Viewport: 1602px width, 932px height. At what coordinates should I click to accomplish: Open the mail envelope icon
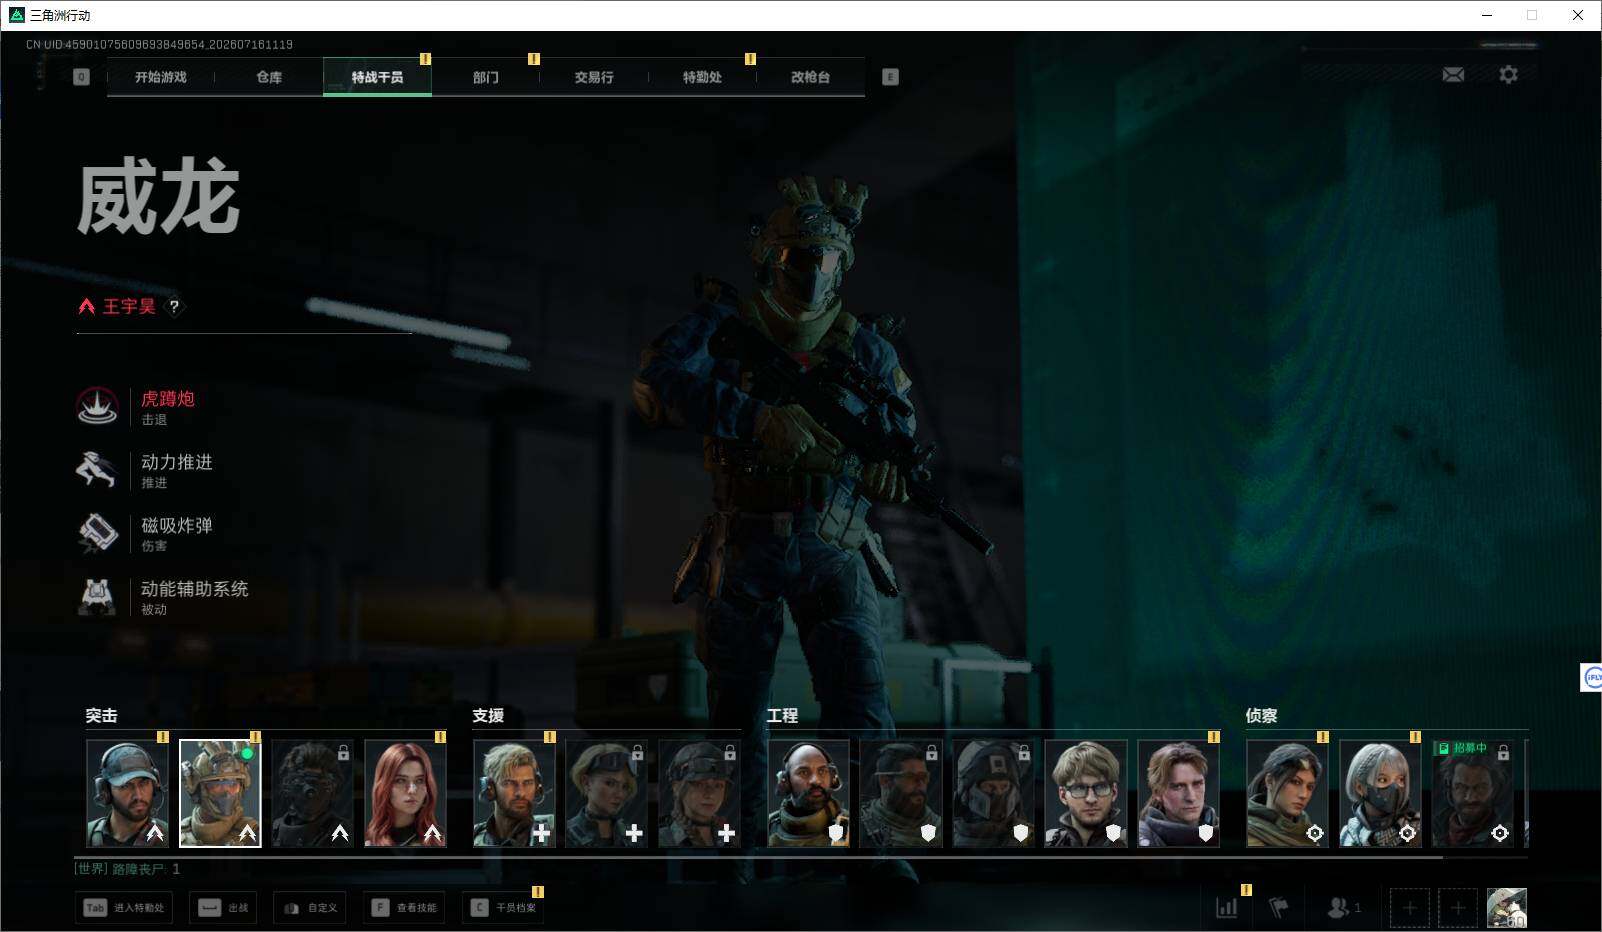1453,75
